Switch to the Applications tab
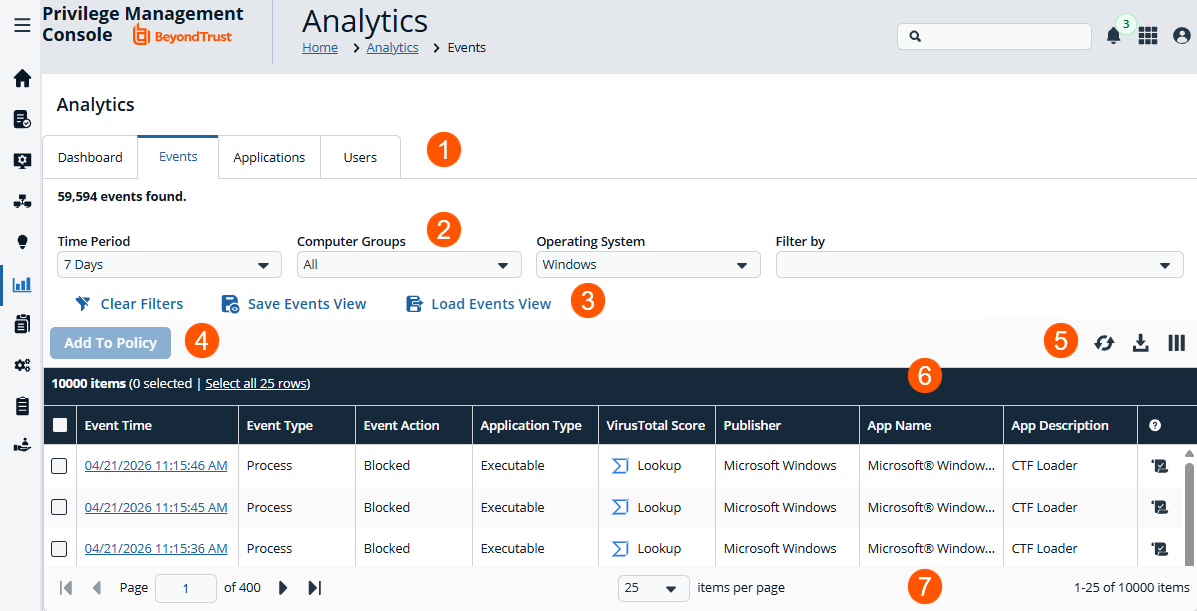The height and width of the screenshot is (611, 1197). pyautogui.click(x=269, y=157)
